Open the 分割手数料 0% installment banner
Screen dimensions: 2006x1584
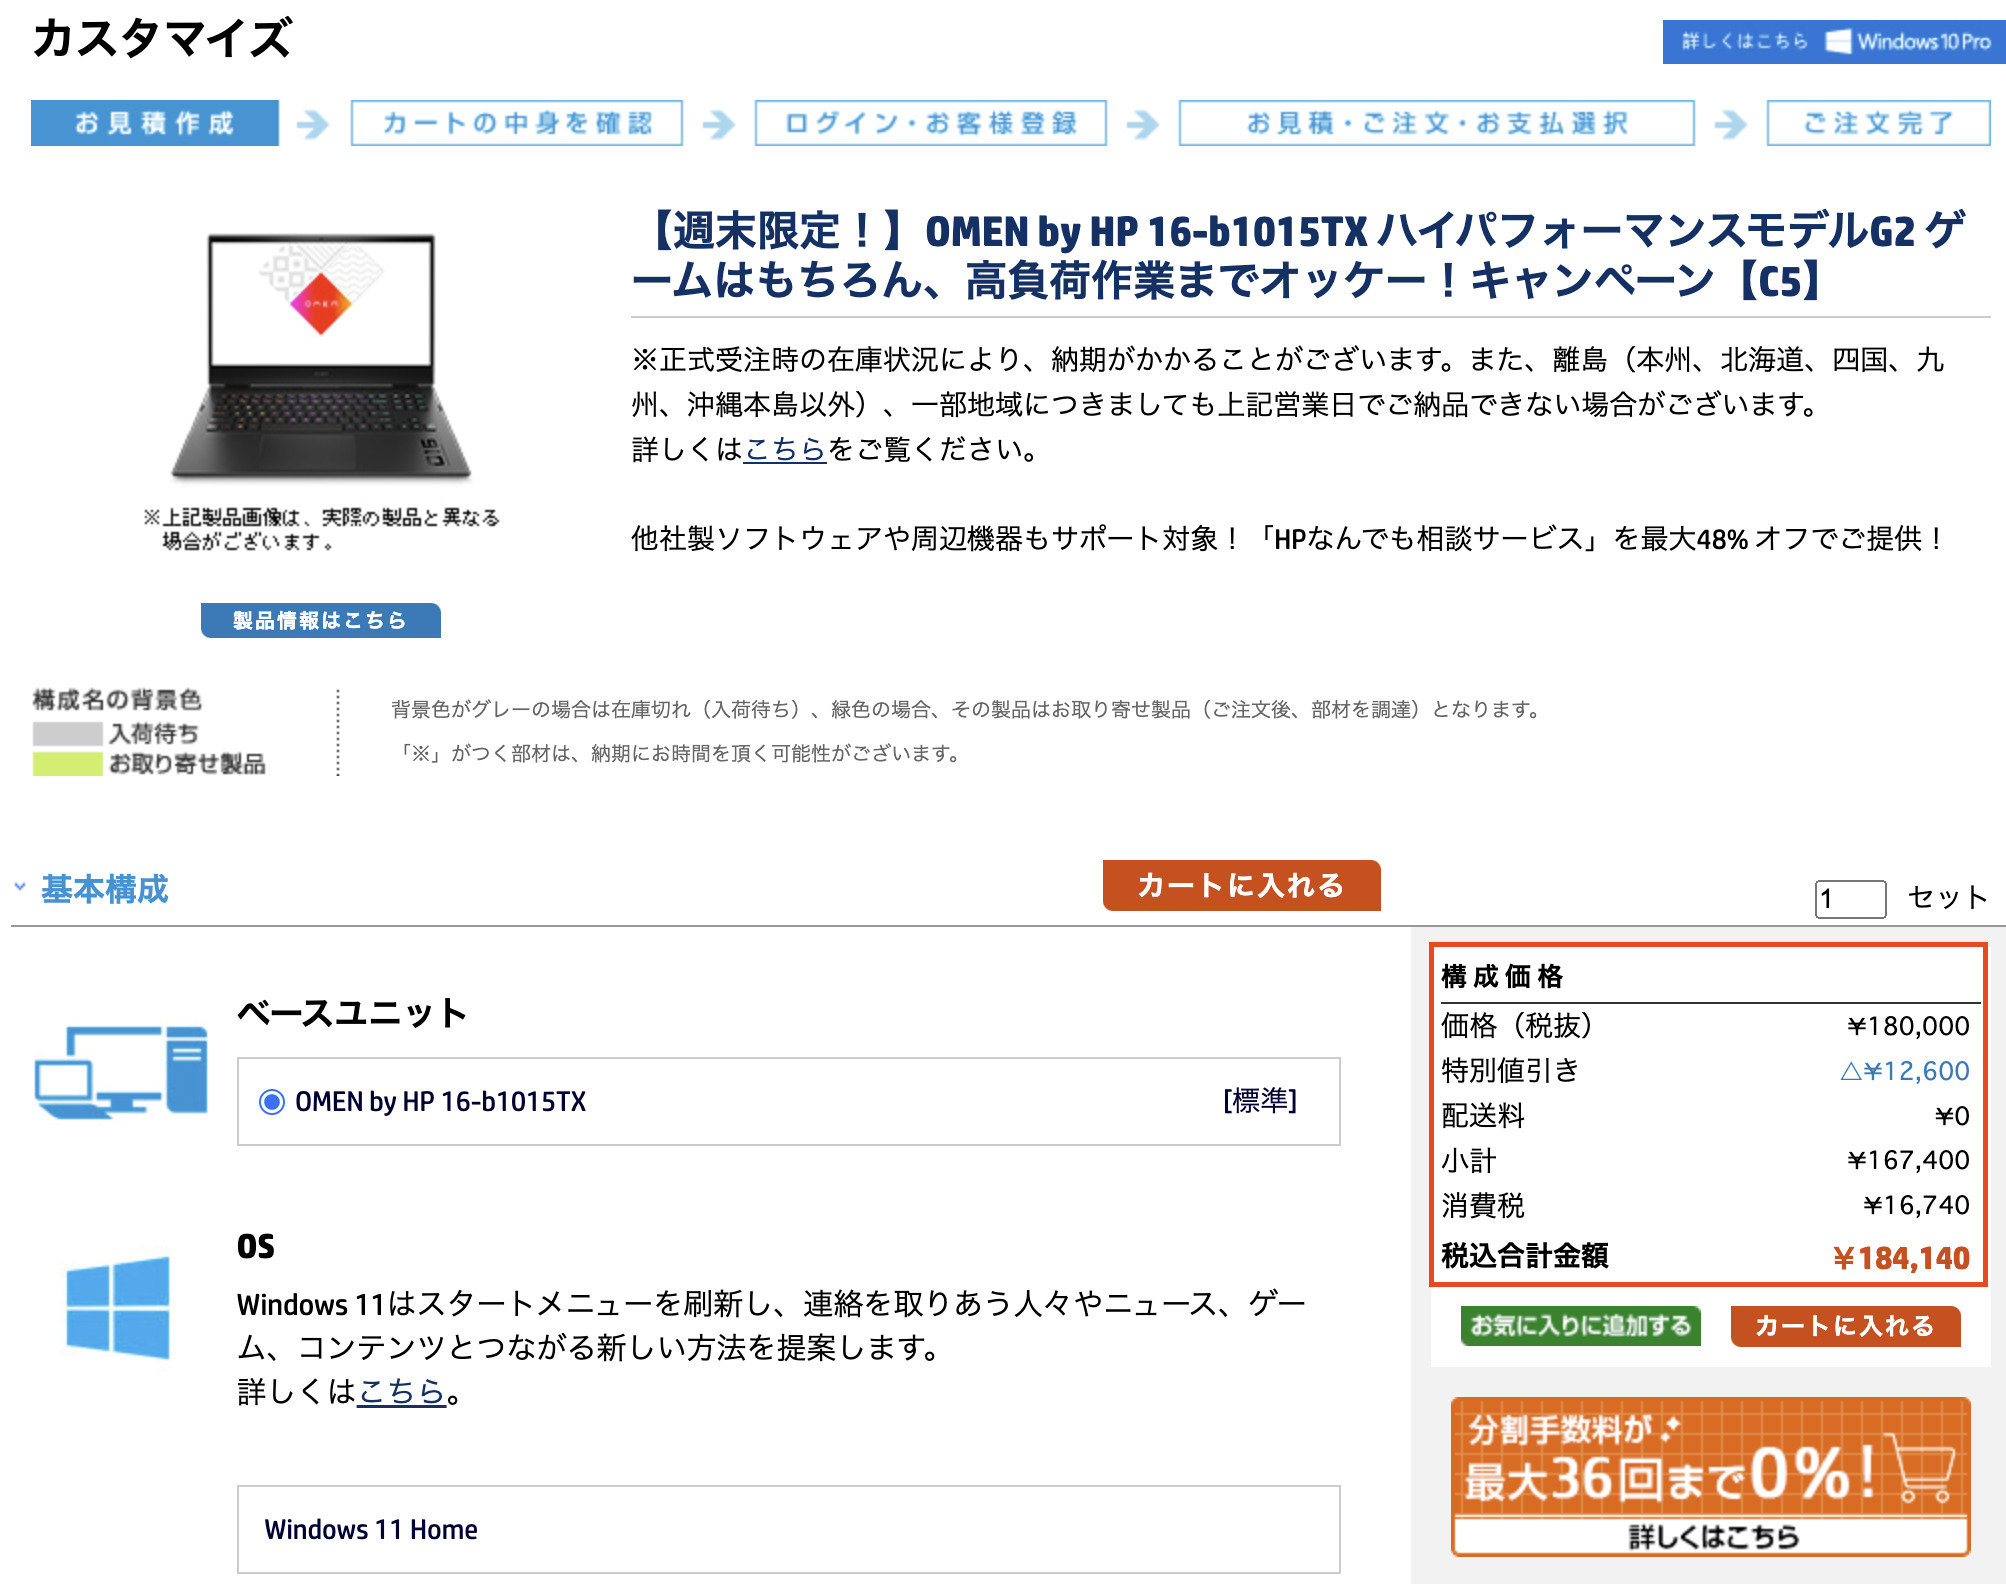click(x=1711, y=1476)
